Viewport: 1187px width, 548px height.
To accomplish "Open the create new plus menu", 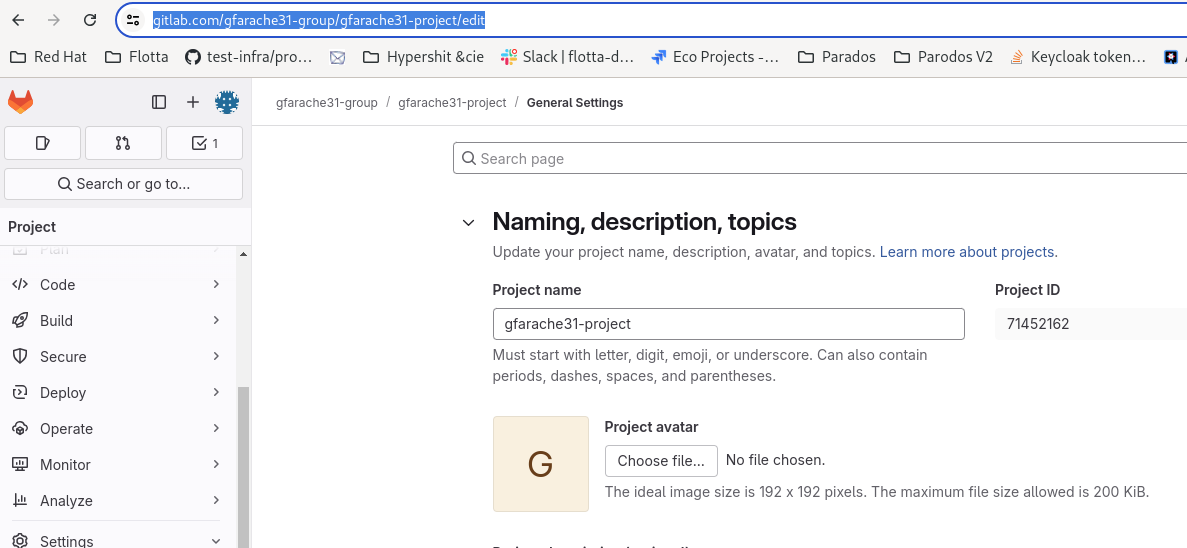I will (193, 102).
